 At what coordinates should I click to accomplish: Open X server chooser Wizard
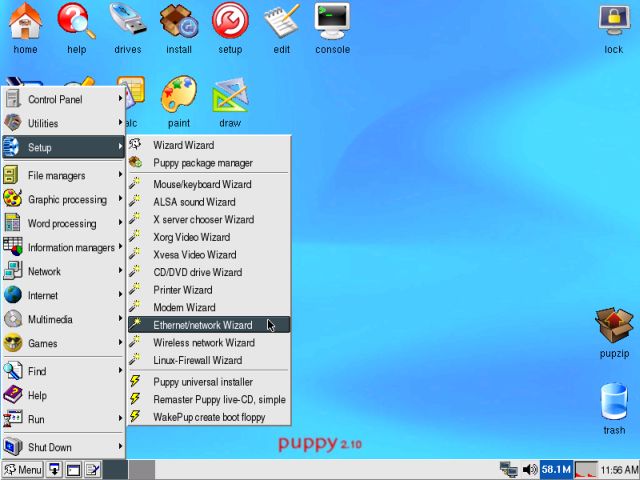click(x=209, y=219)
